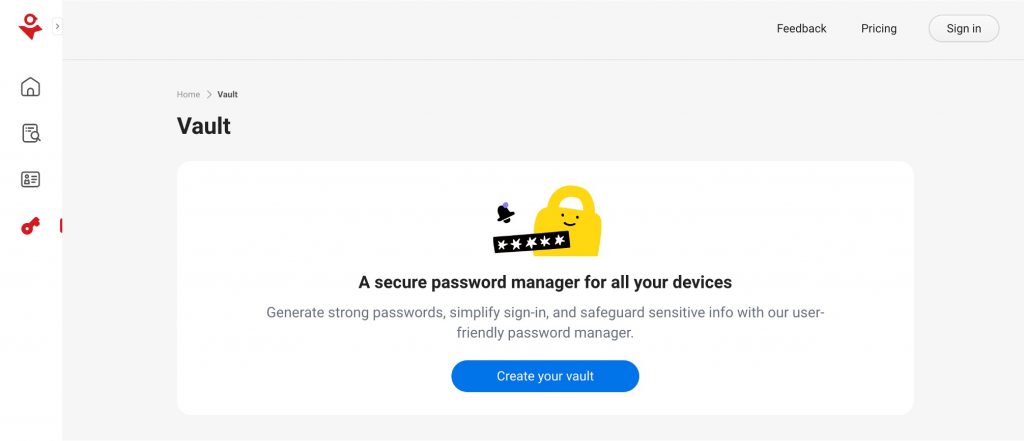This screenshot has width=1024, height=441.
Task: Click the black bell illustration icon
Action: click(506, 212)
